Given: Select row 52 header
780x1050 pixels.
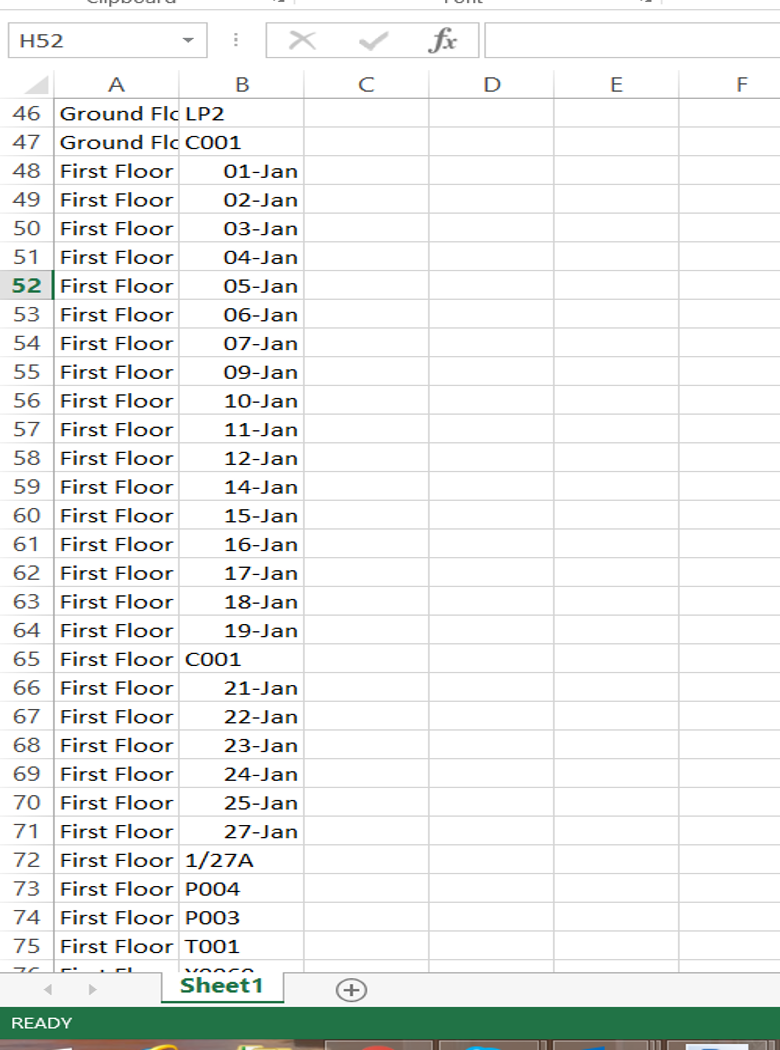Looking at the screenshot, I should (27, 286).
